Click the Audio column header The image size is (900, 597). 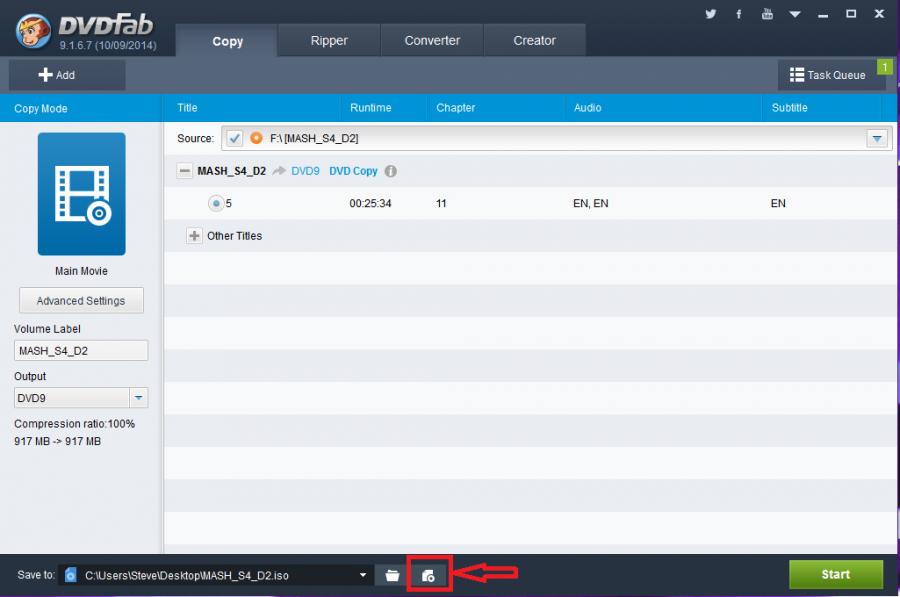tap(588, 108)
